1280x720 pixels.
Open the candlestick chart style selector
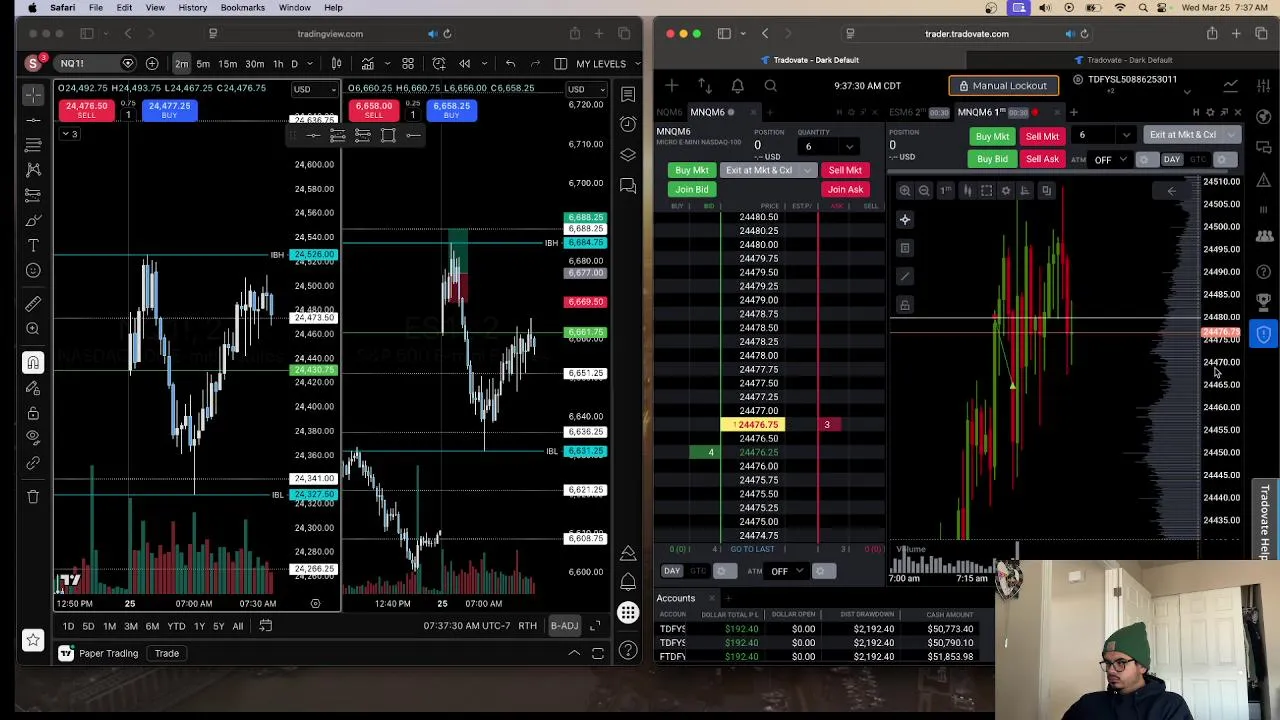tap(336, 64)
